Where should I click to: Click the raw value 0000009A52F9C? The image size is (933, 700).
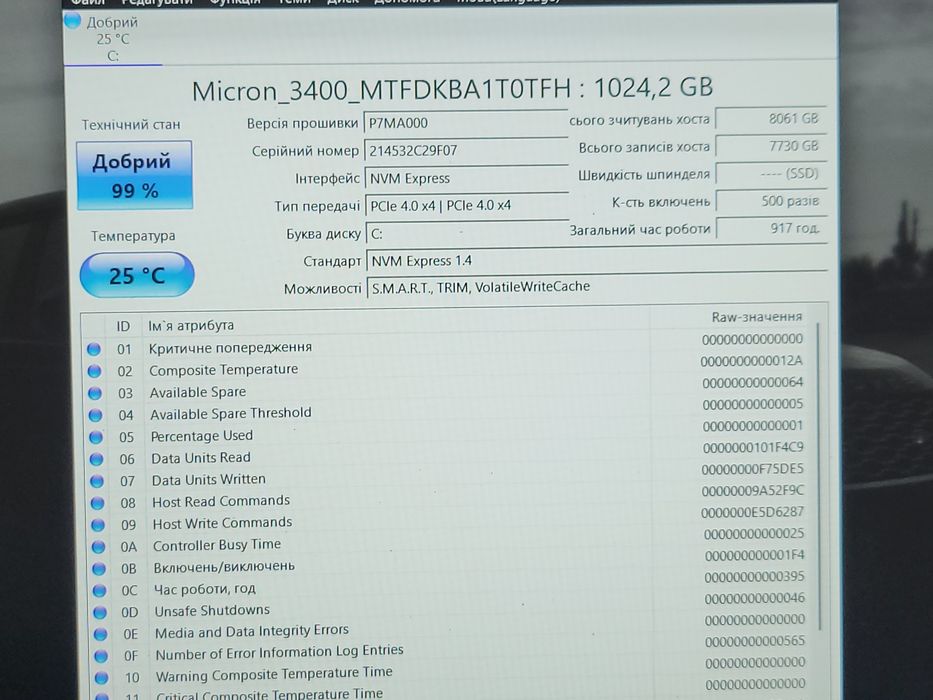(753, 491)
